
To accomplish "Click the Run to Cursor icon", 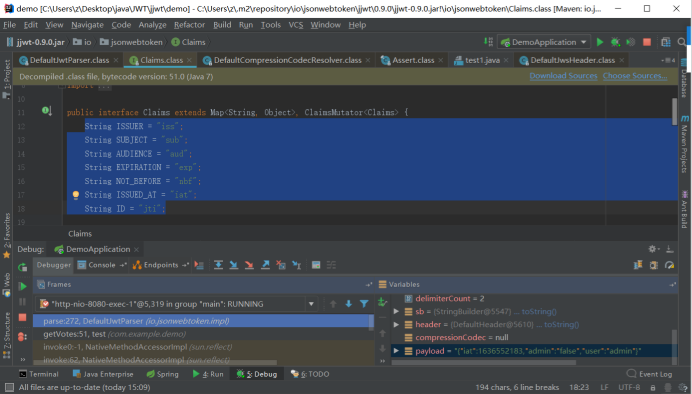I will point(297,265).
